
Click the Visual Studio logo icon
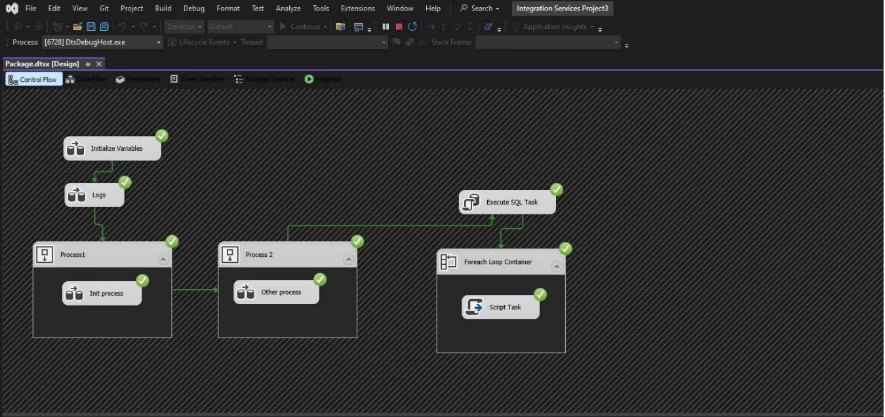[11, 8]
